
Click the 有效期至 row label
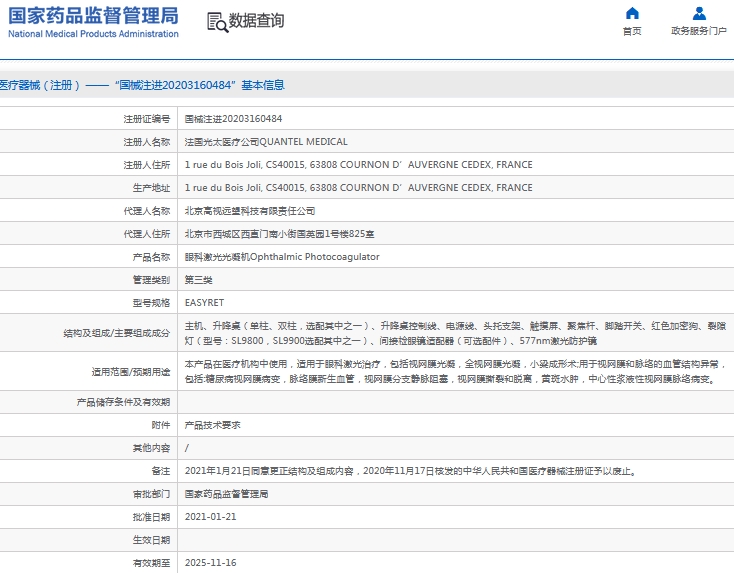click(x=151, y=563)
